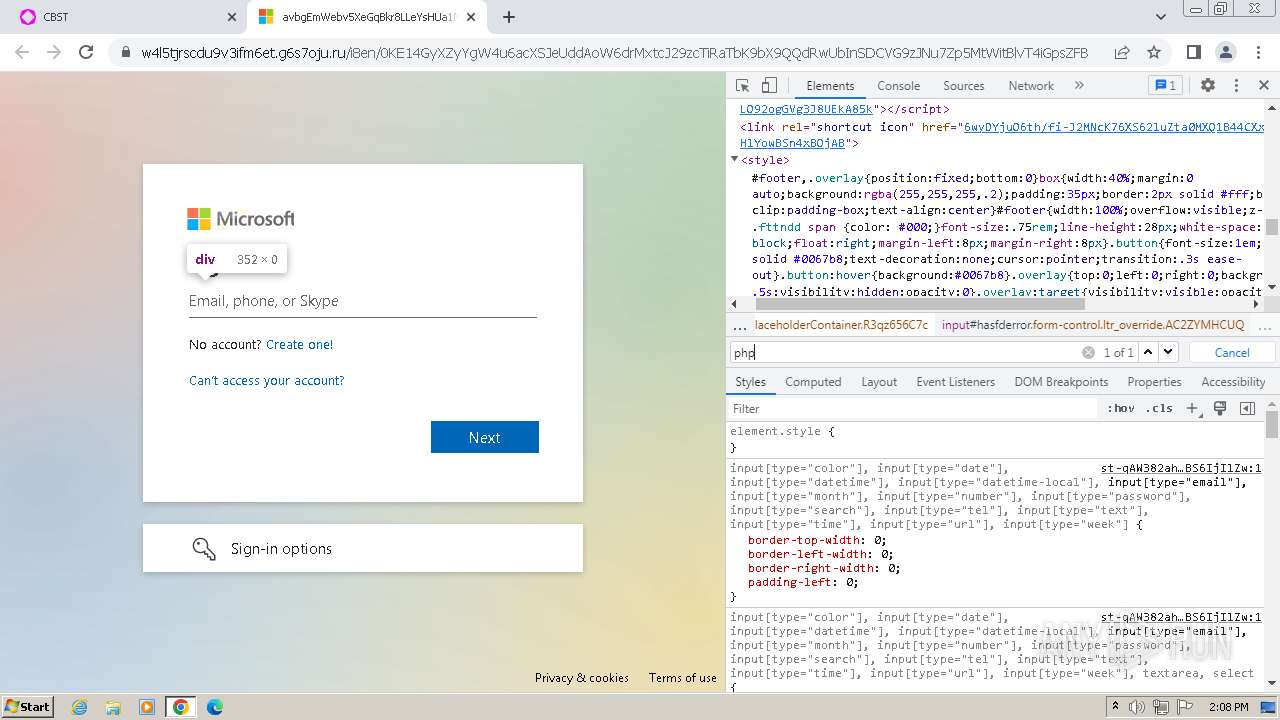Image resolution: width=1280 pixels, height=720 pixels.
Task: Toggle the browser side panel
Action: 1193,53
